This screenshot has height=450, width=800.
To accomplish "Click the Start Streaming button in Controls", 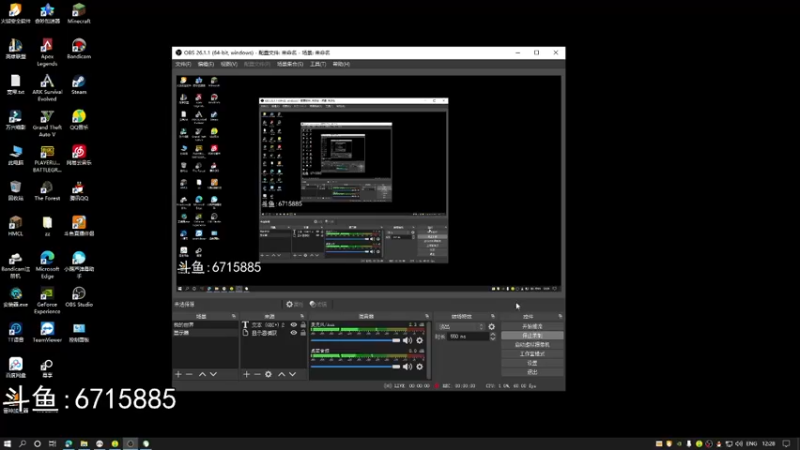I will pos(532,327).
